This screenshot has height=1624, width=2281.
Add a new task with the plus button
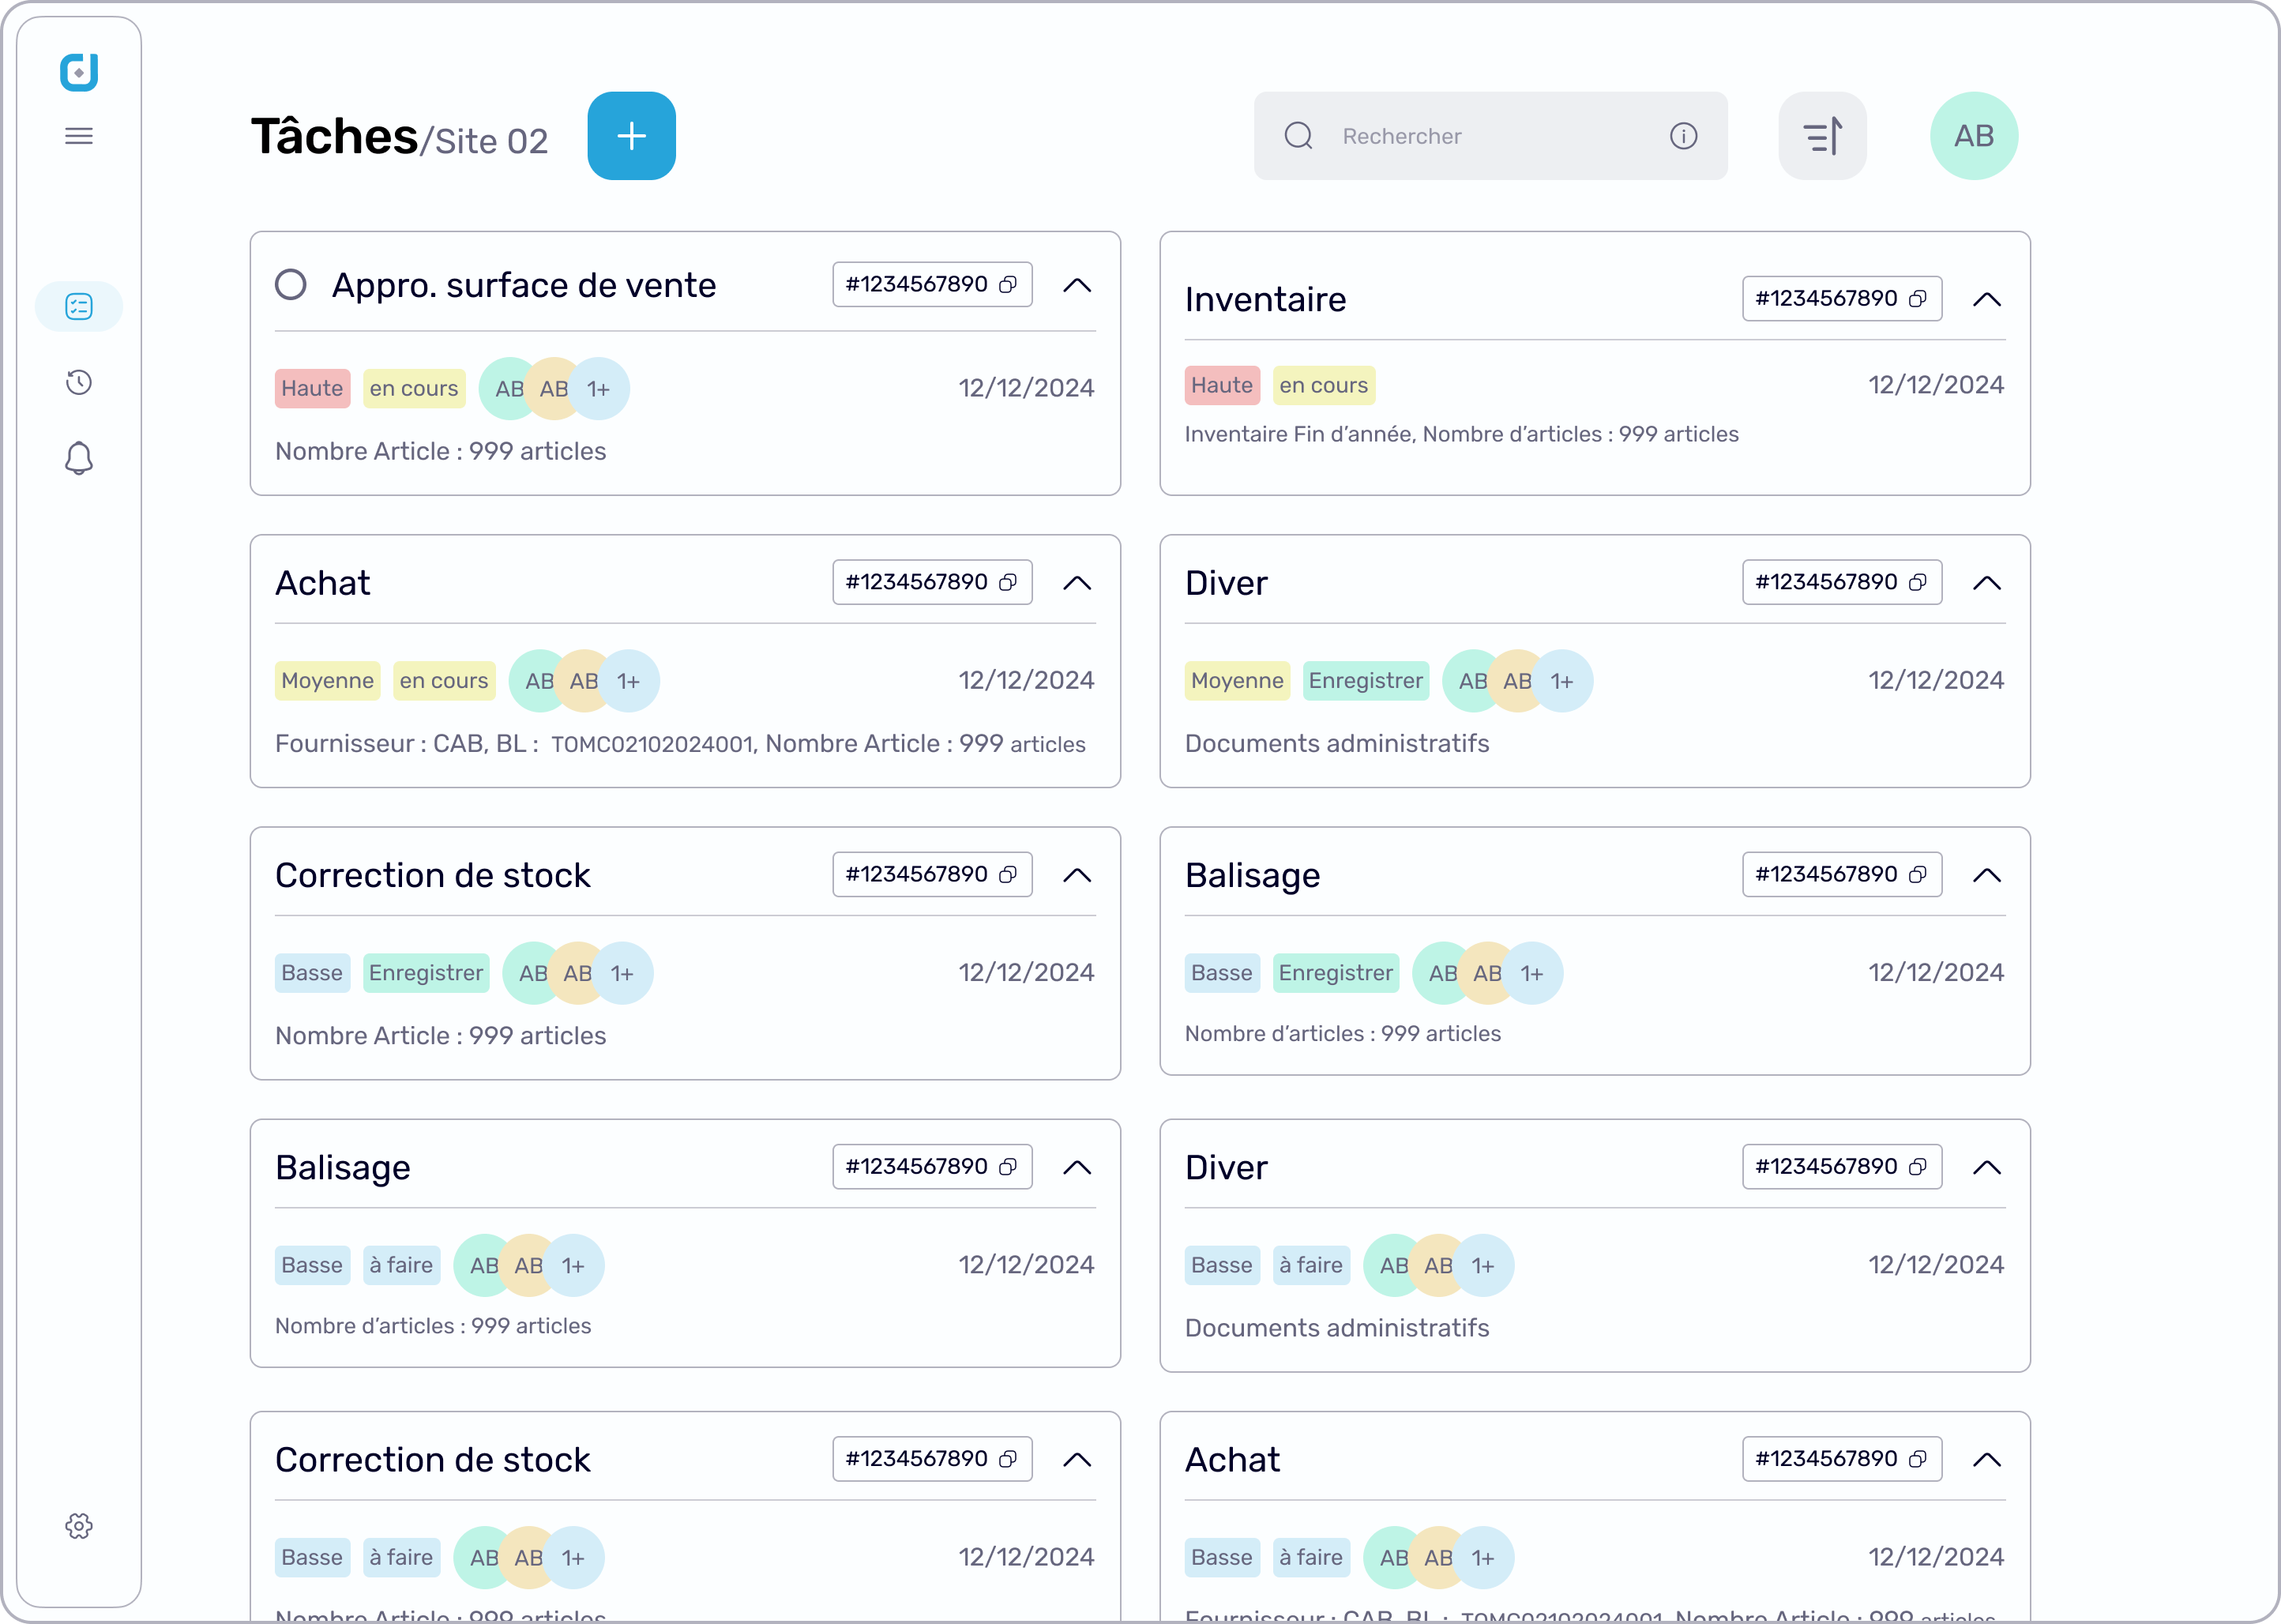coord(631,136)
